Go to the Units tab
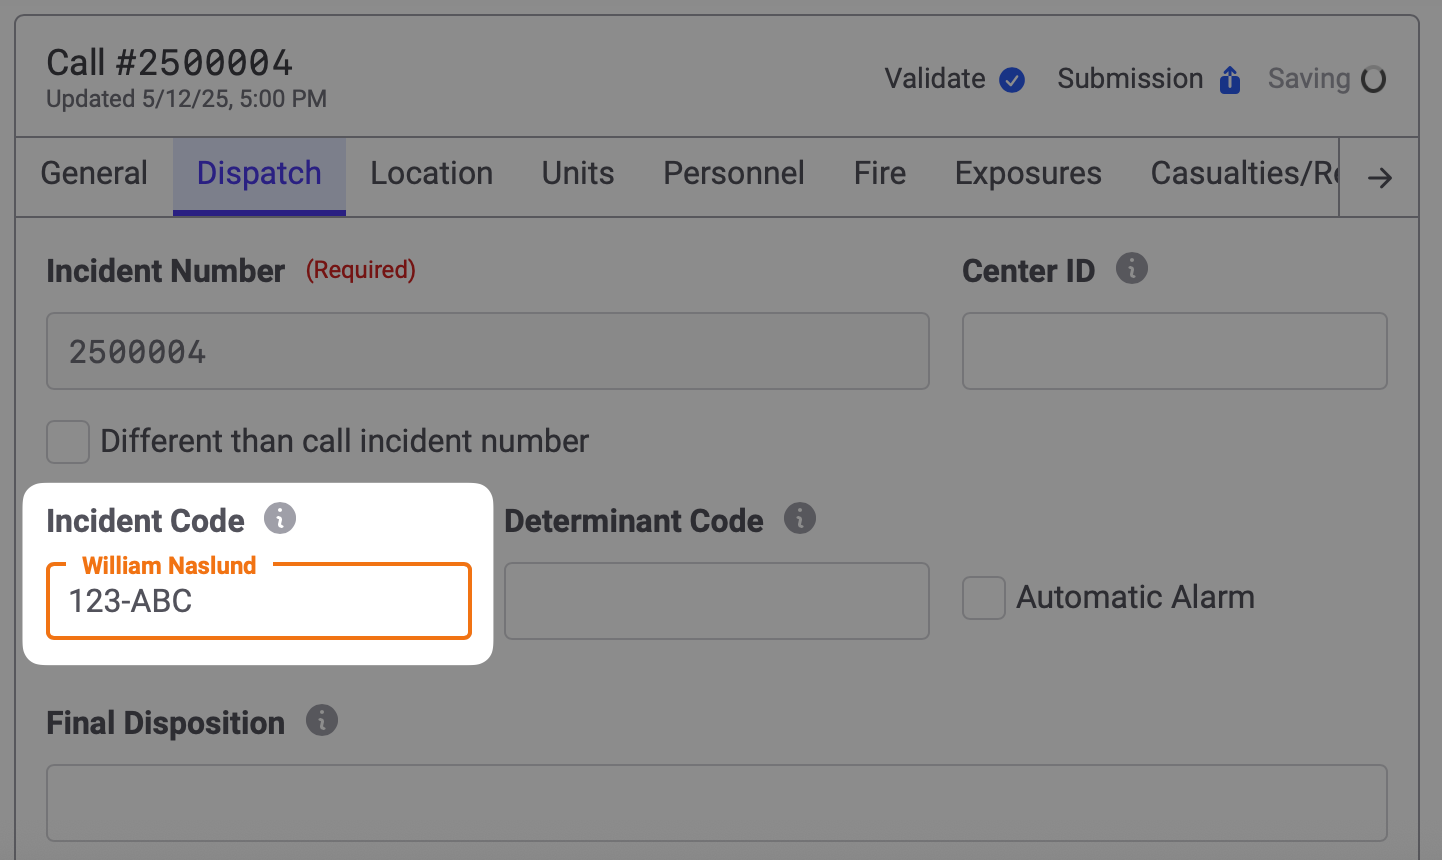The image size is (1442, 860). coord(578,174)
